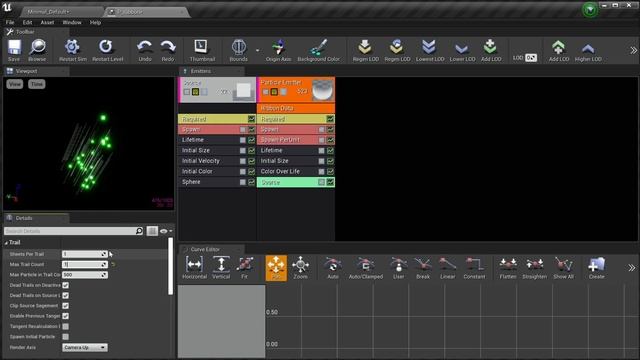Open the Asset menu
The height and width of the screenshot is (360, 640).
click(x=47, y=22)
